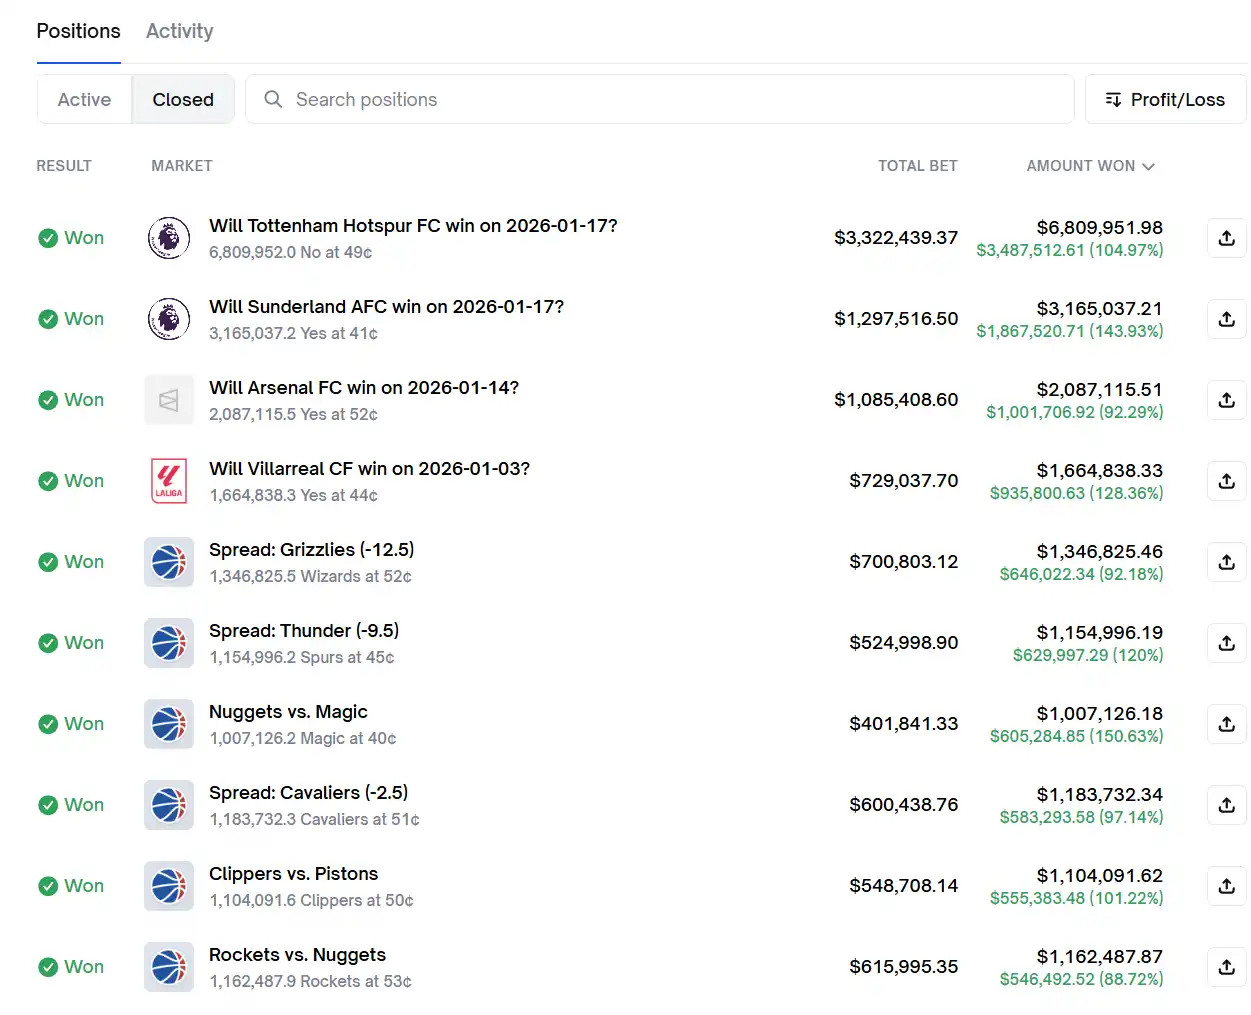Sort by Amount Won column chevron
Screen dimensions: 1251x1015
[x=1148, y=167]
